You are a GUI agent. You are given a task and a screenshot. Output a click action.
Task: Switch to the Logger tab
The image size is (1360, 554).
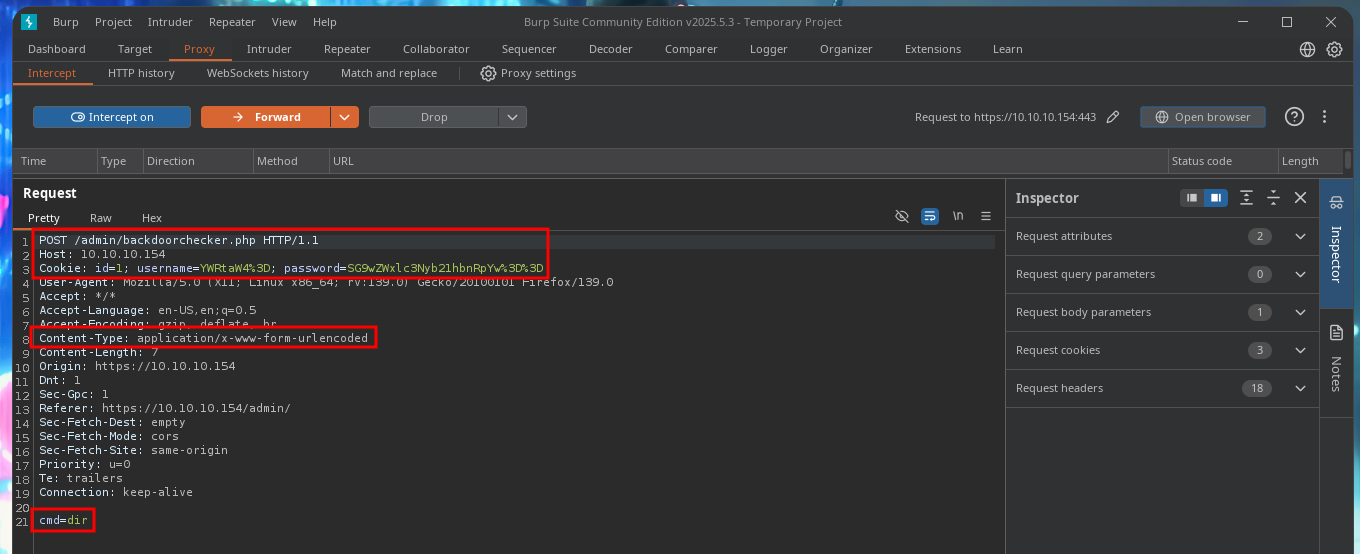[769, 49]
